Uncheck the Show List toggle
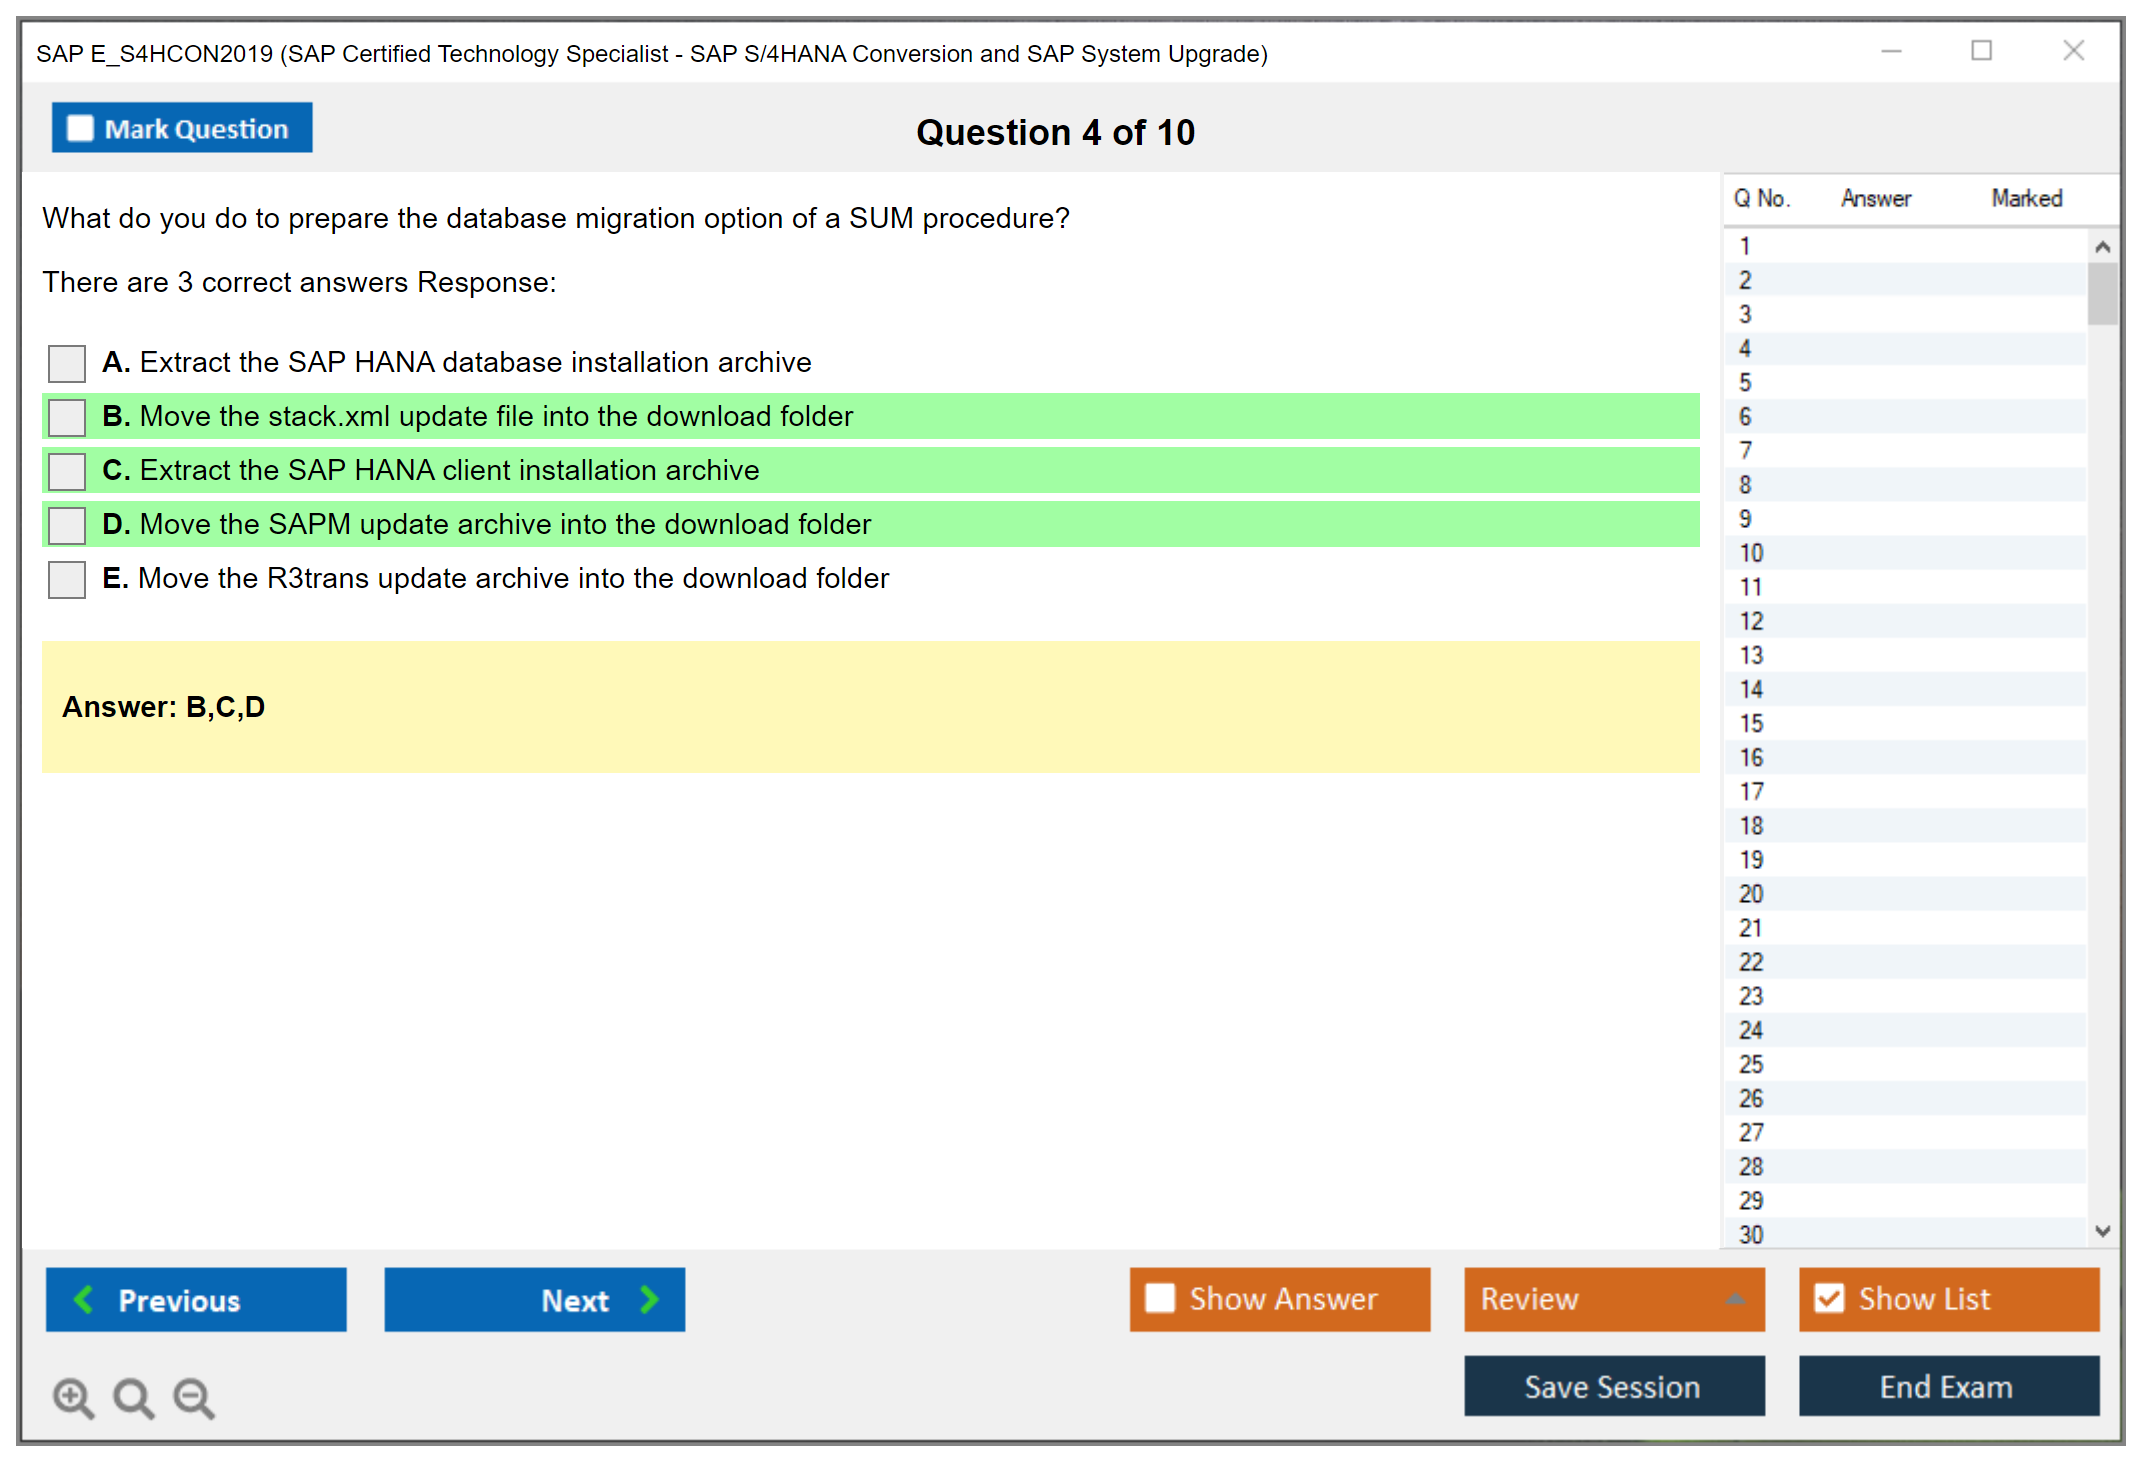The width and height of the screenshot is (2150, 1470). (x=1829, y=1298)
